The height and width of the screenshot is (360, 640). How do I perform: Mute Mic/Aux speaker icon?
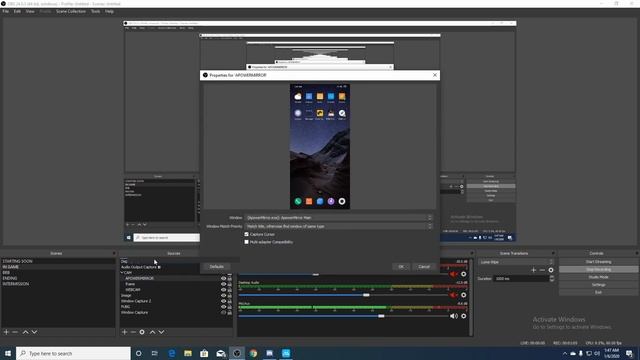coord(453,316)
